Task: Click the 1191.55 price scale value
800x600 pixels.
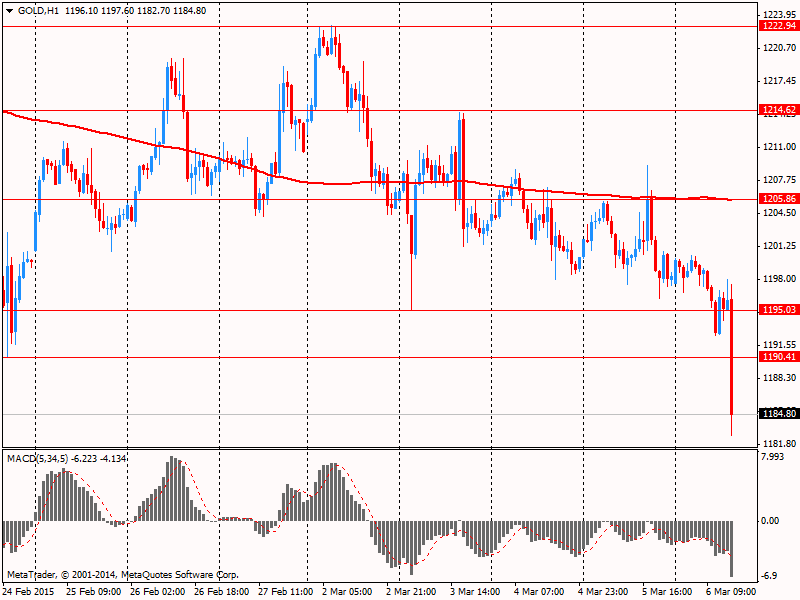Action: pos(779,345)
